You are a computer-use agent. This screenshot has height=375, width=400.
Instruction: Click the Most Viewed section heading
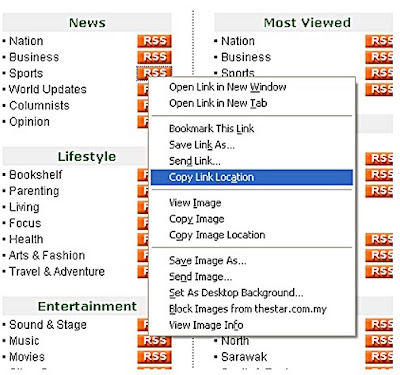[x=307, y=23]
